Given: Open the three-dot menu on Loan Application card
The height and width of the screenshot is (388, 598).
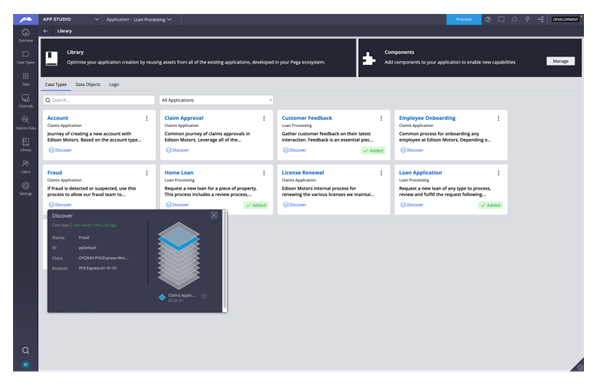Looking at the screenshot, I should click(x=498, y=173).
